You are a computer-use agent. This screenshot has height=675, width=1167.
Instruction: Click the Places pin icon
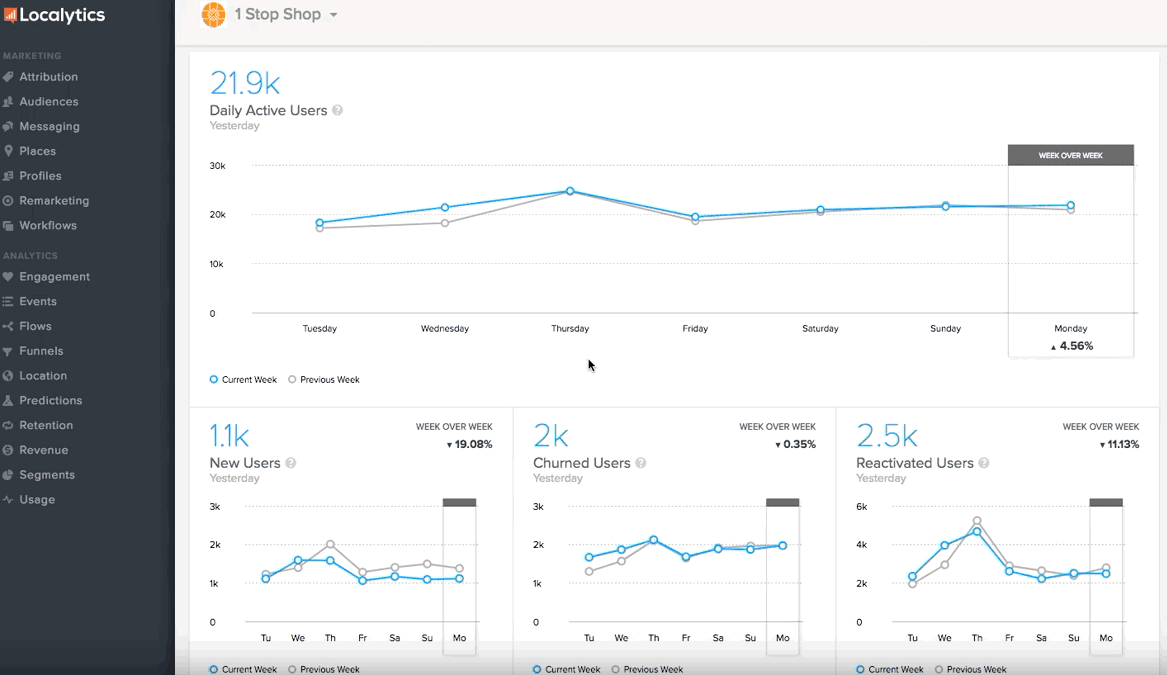[8, 151]
